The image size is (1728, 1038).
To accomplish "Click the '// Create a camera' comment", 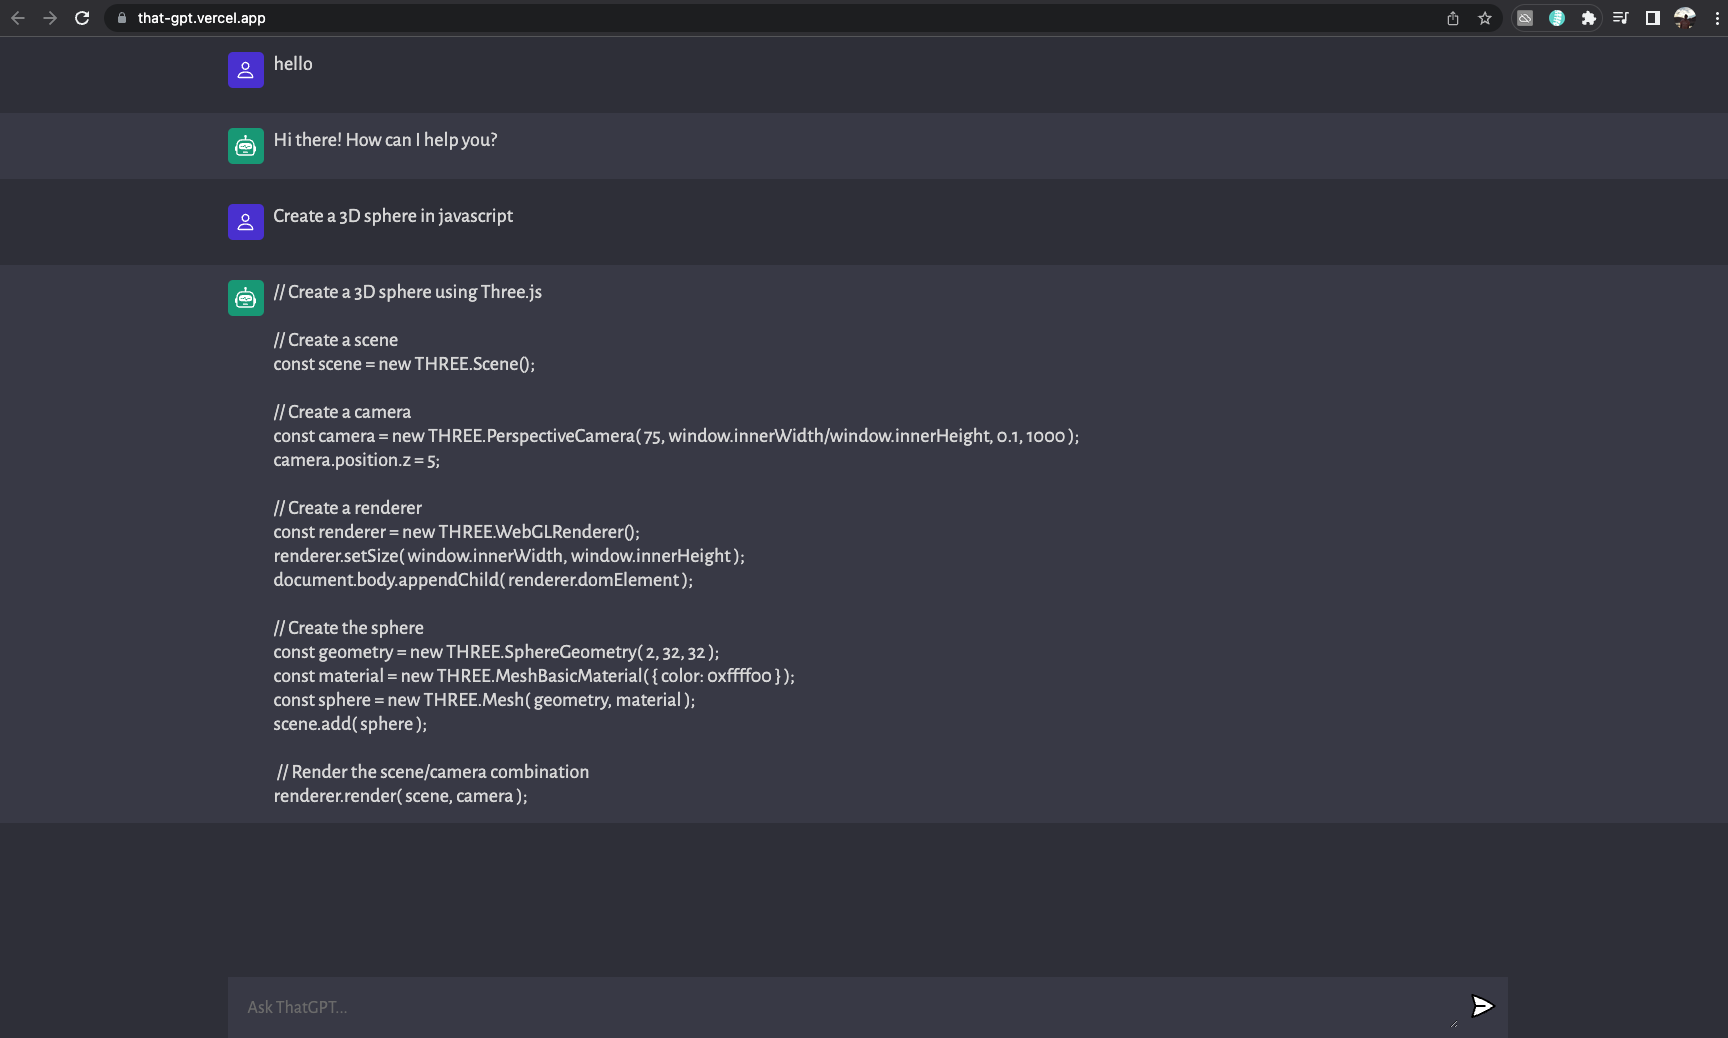I will 342,412.
